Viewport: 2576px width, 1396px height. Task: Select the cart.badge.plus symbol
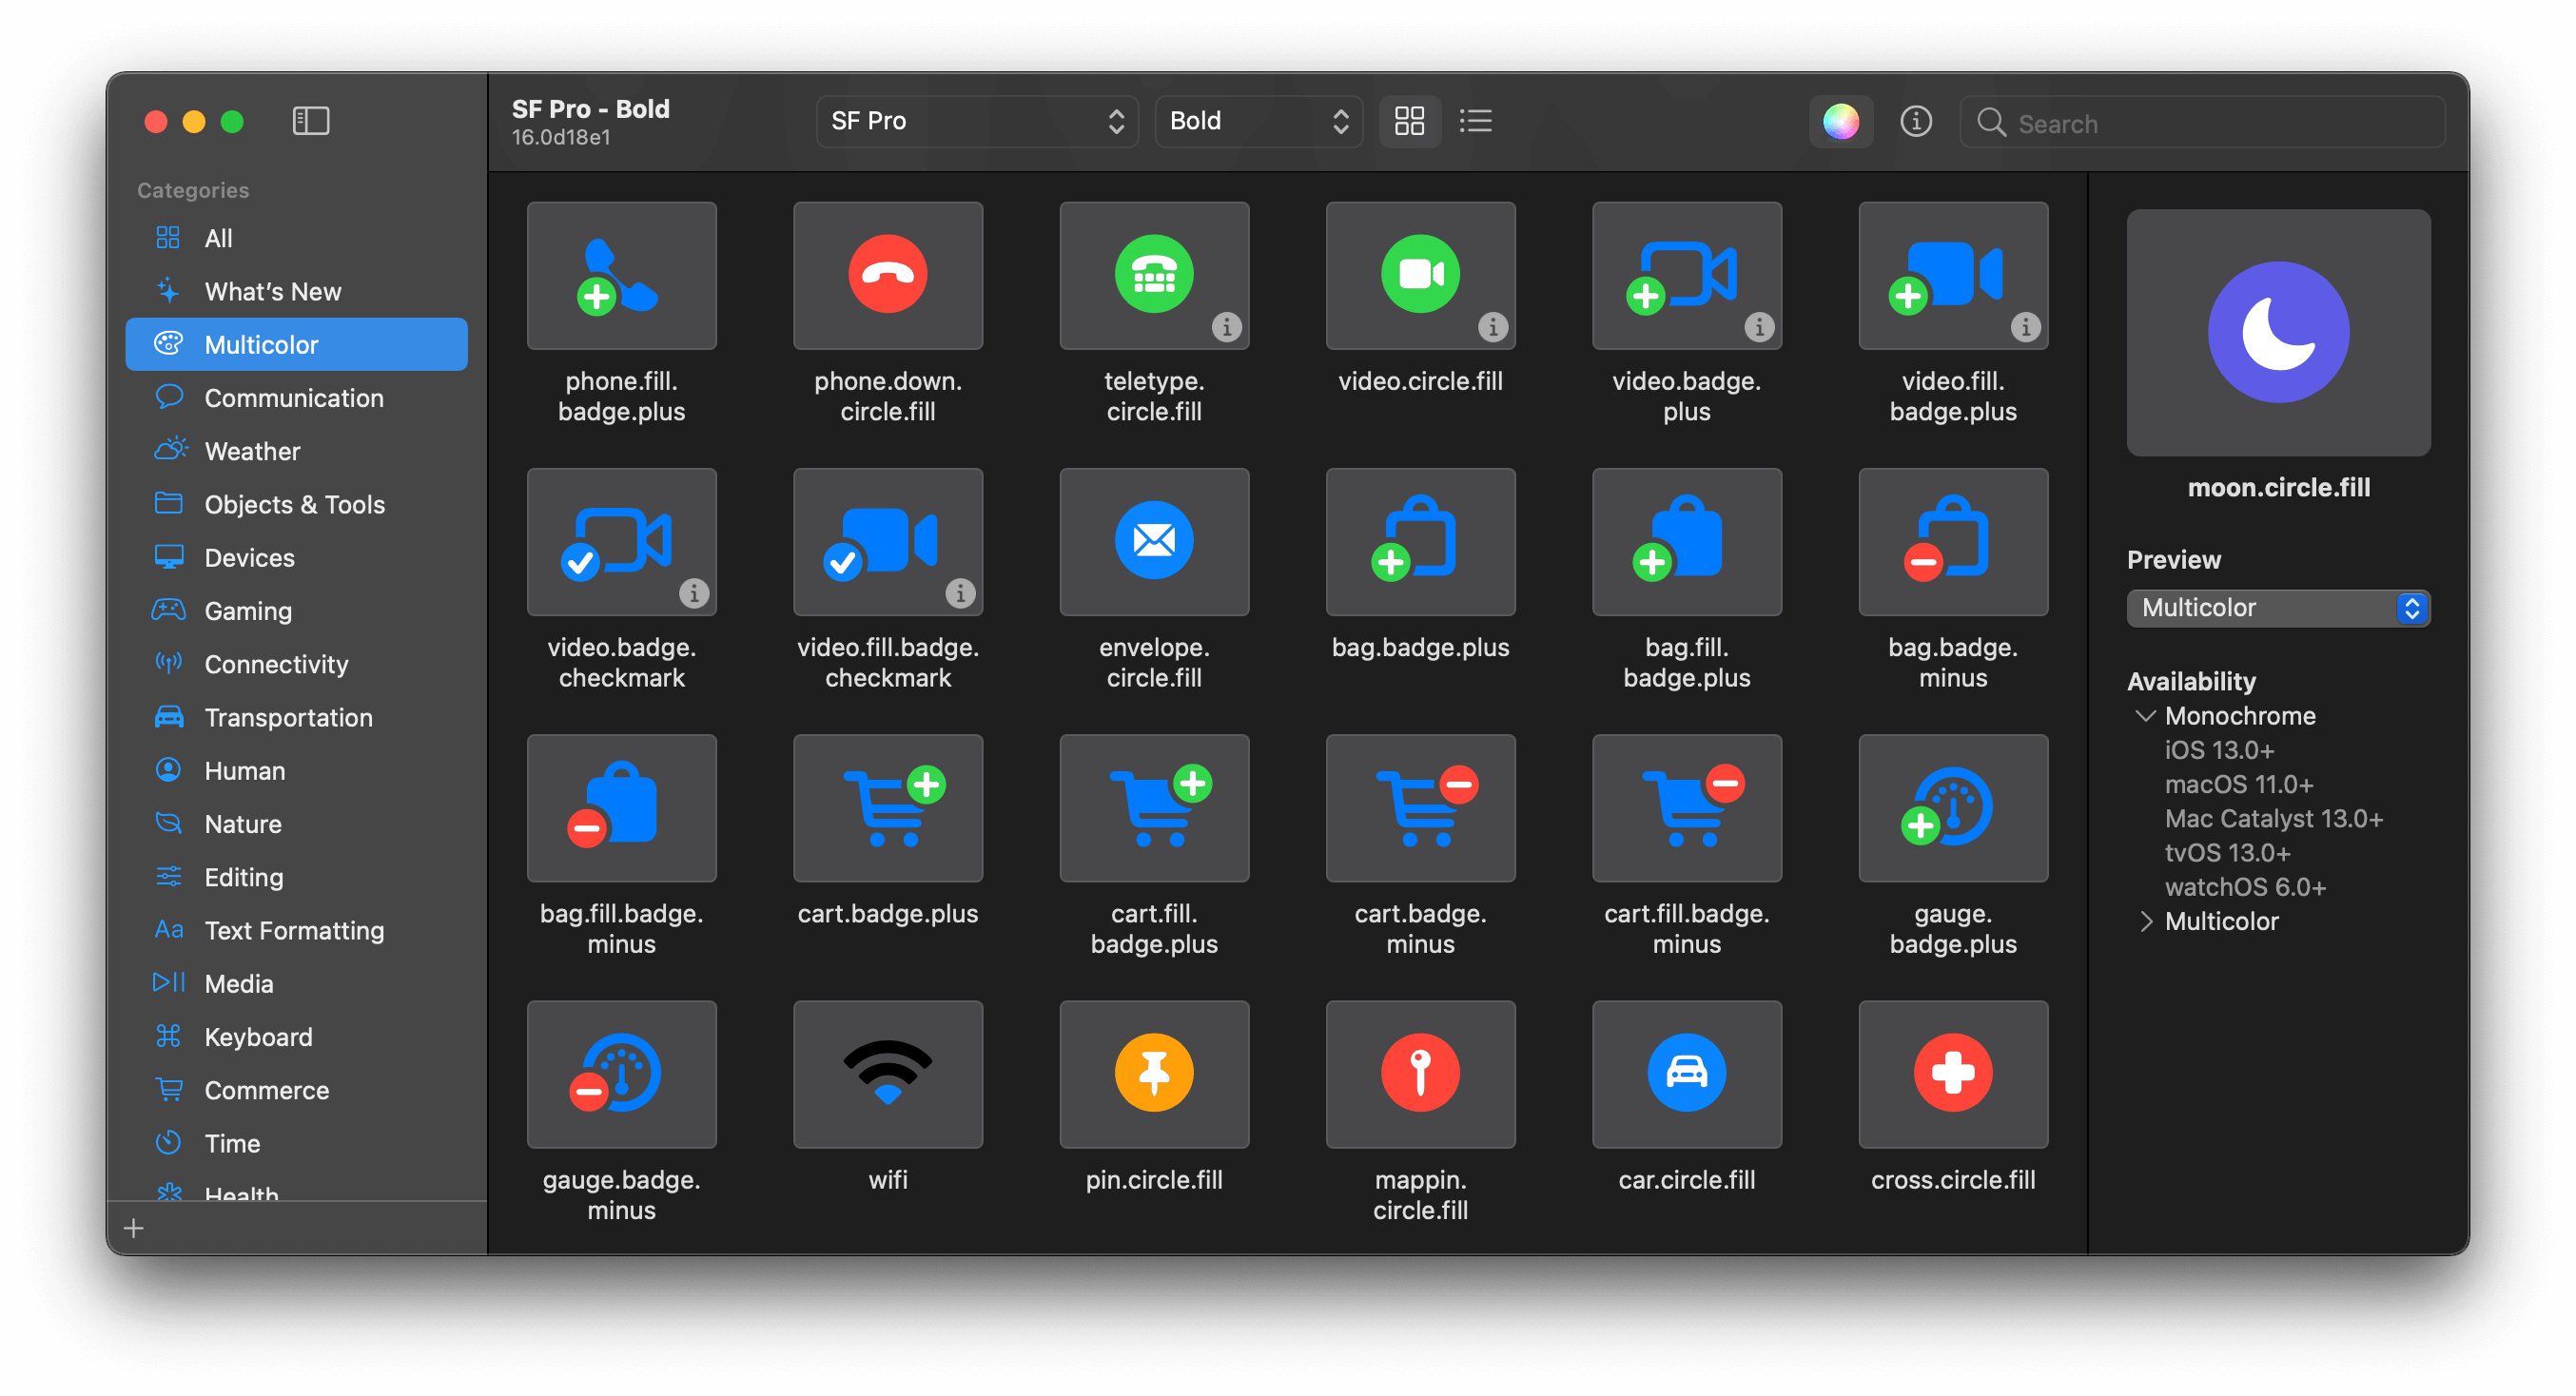887,807
